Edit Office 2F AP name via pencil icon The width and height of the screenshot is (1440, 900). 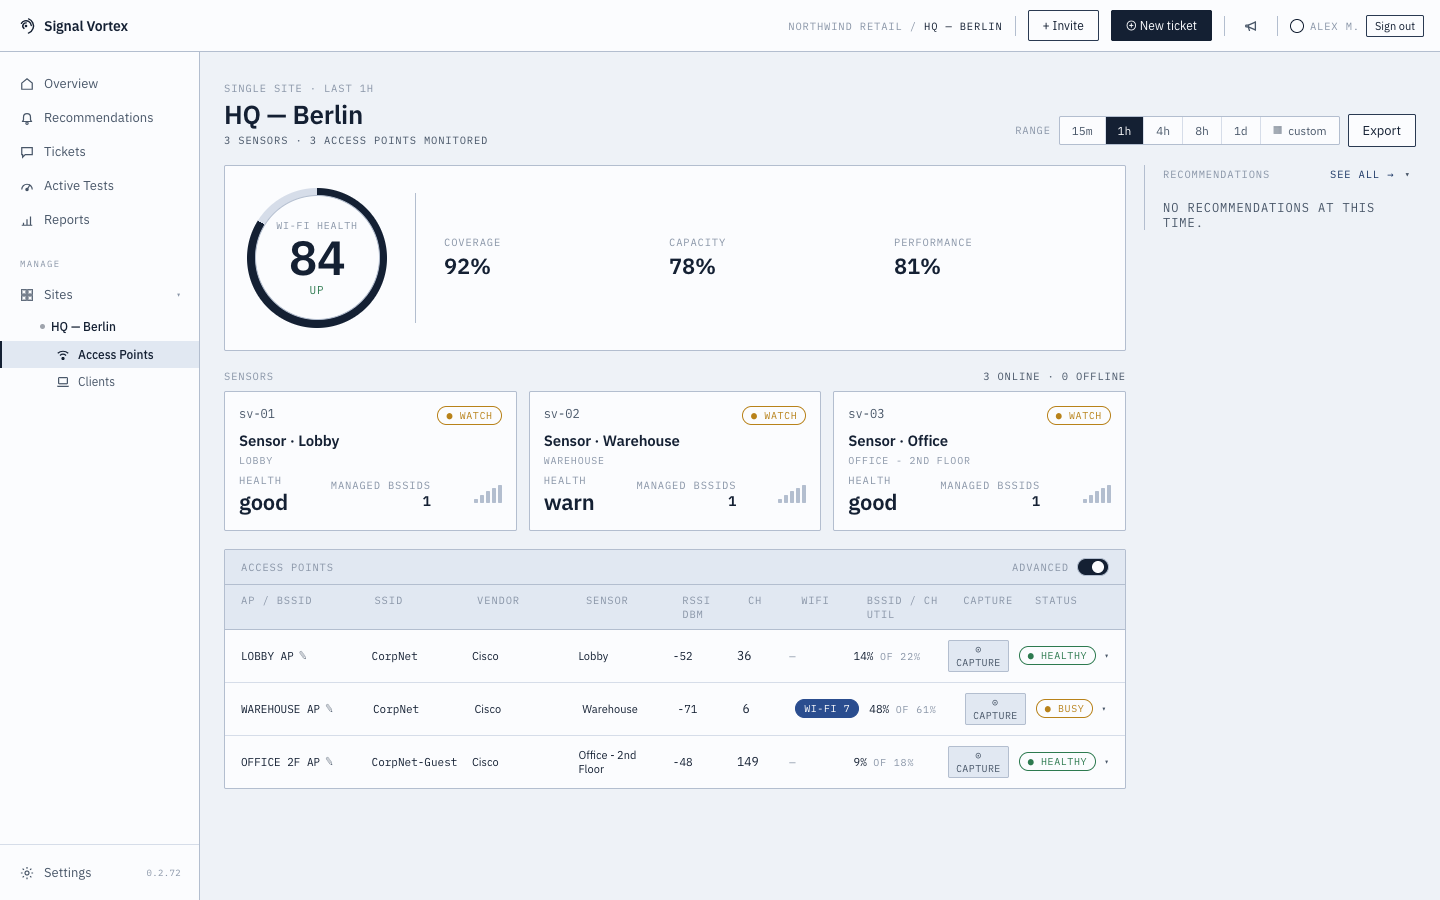pyautogui.click(x=329, y=762)
